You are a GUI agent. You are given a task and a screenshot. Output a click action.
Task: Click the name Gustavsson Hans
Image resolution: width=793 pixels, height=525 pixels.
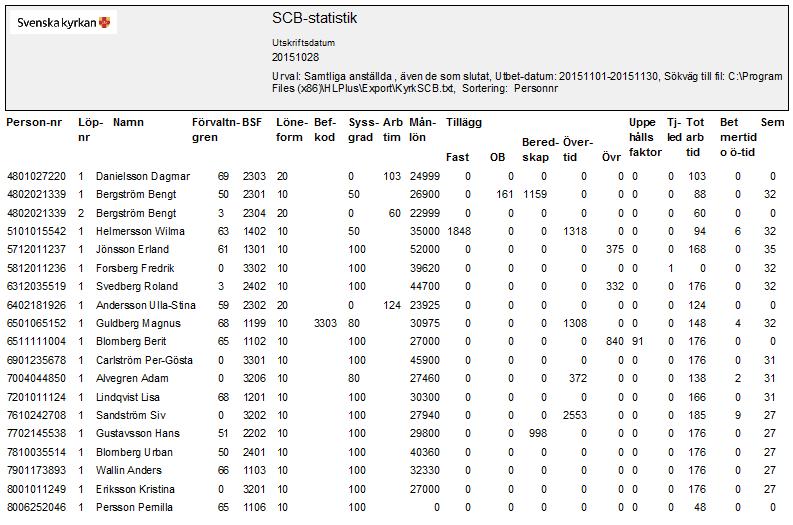pyautogui.click(x=138, y=433)
